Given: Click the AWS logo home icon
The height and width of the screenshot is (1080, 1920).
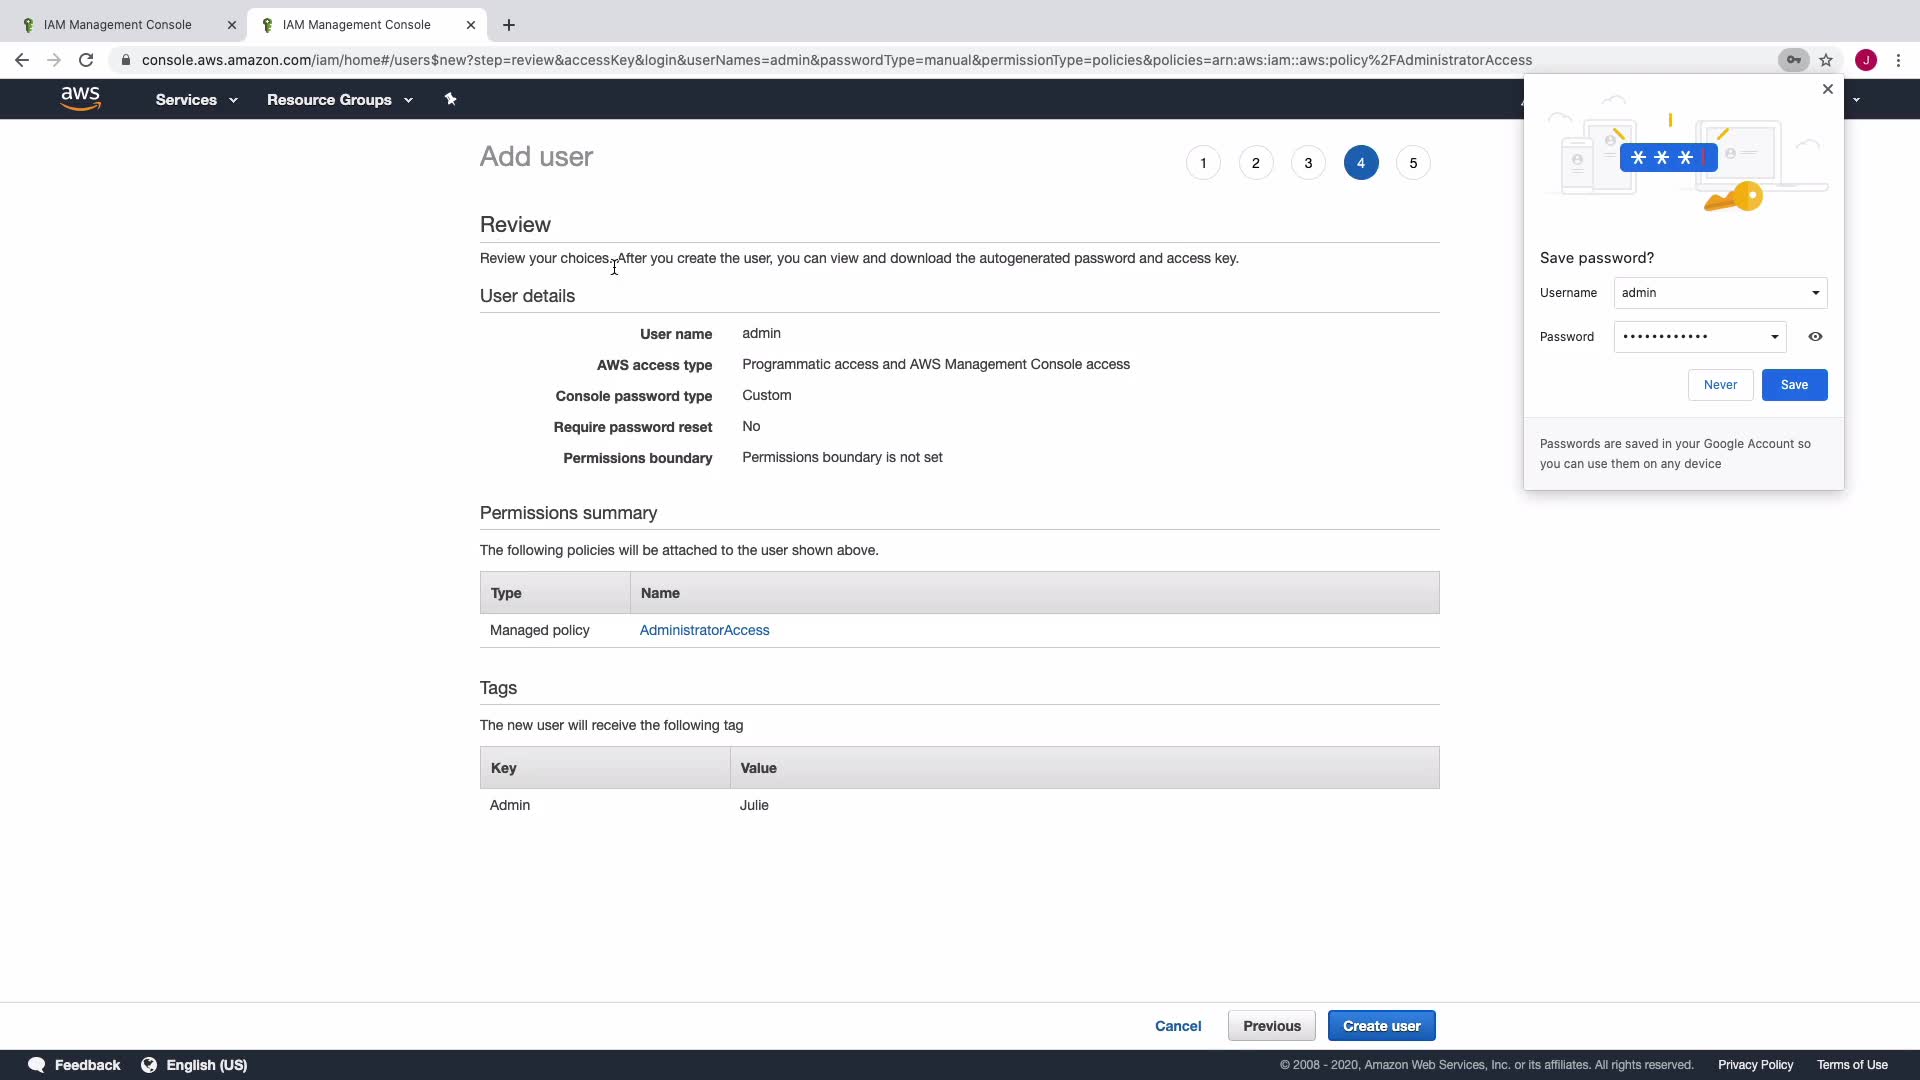Looking at the screenshot, I should (80, 98).
